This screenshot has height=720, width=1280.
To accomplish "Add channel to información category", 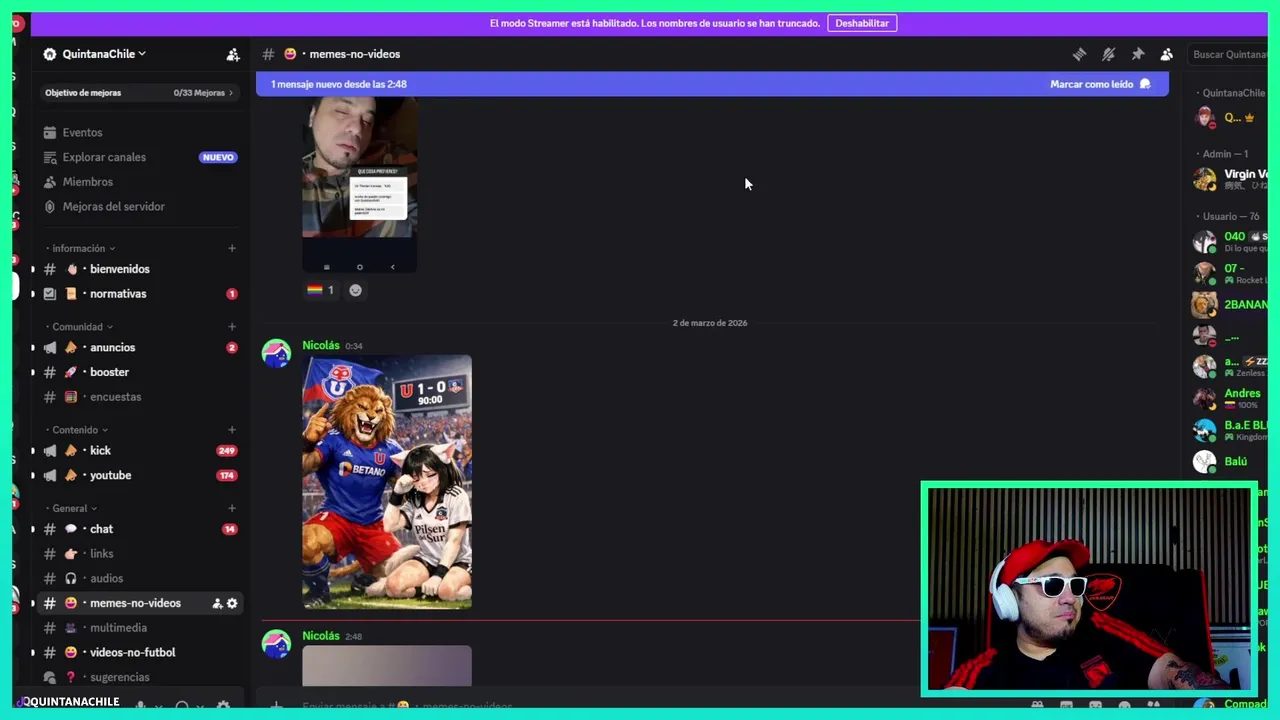I will (232, 248).
